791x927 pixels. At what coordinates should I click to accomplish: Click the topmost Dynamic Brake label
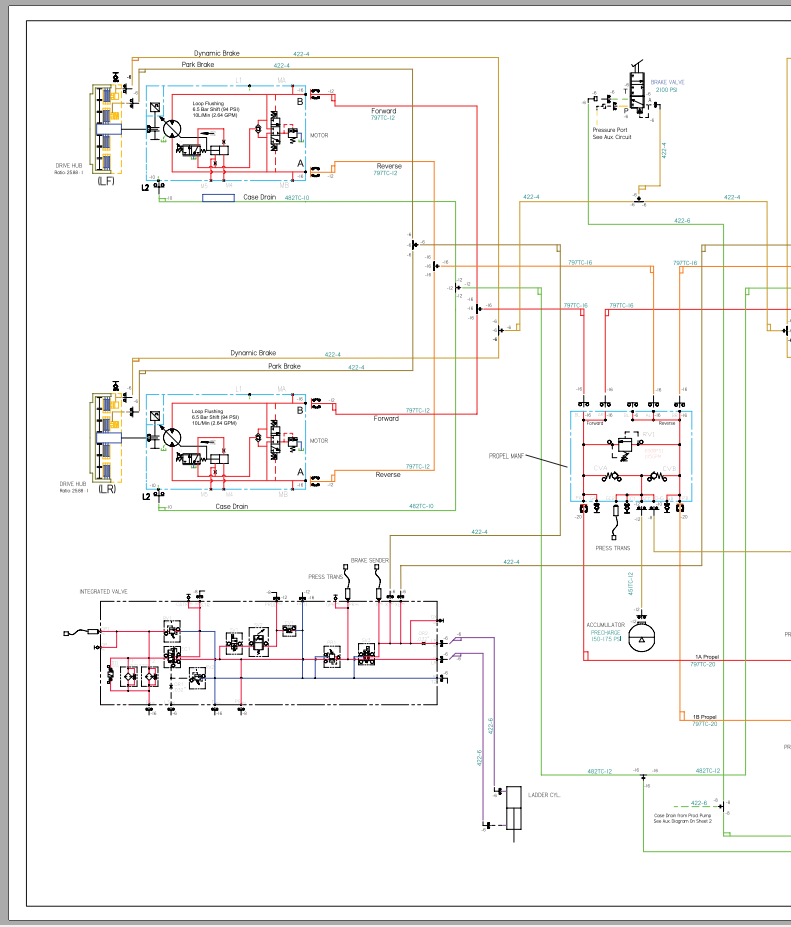217,53
